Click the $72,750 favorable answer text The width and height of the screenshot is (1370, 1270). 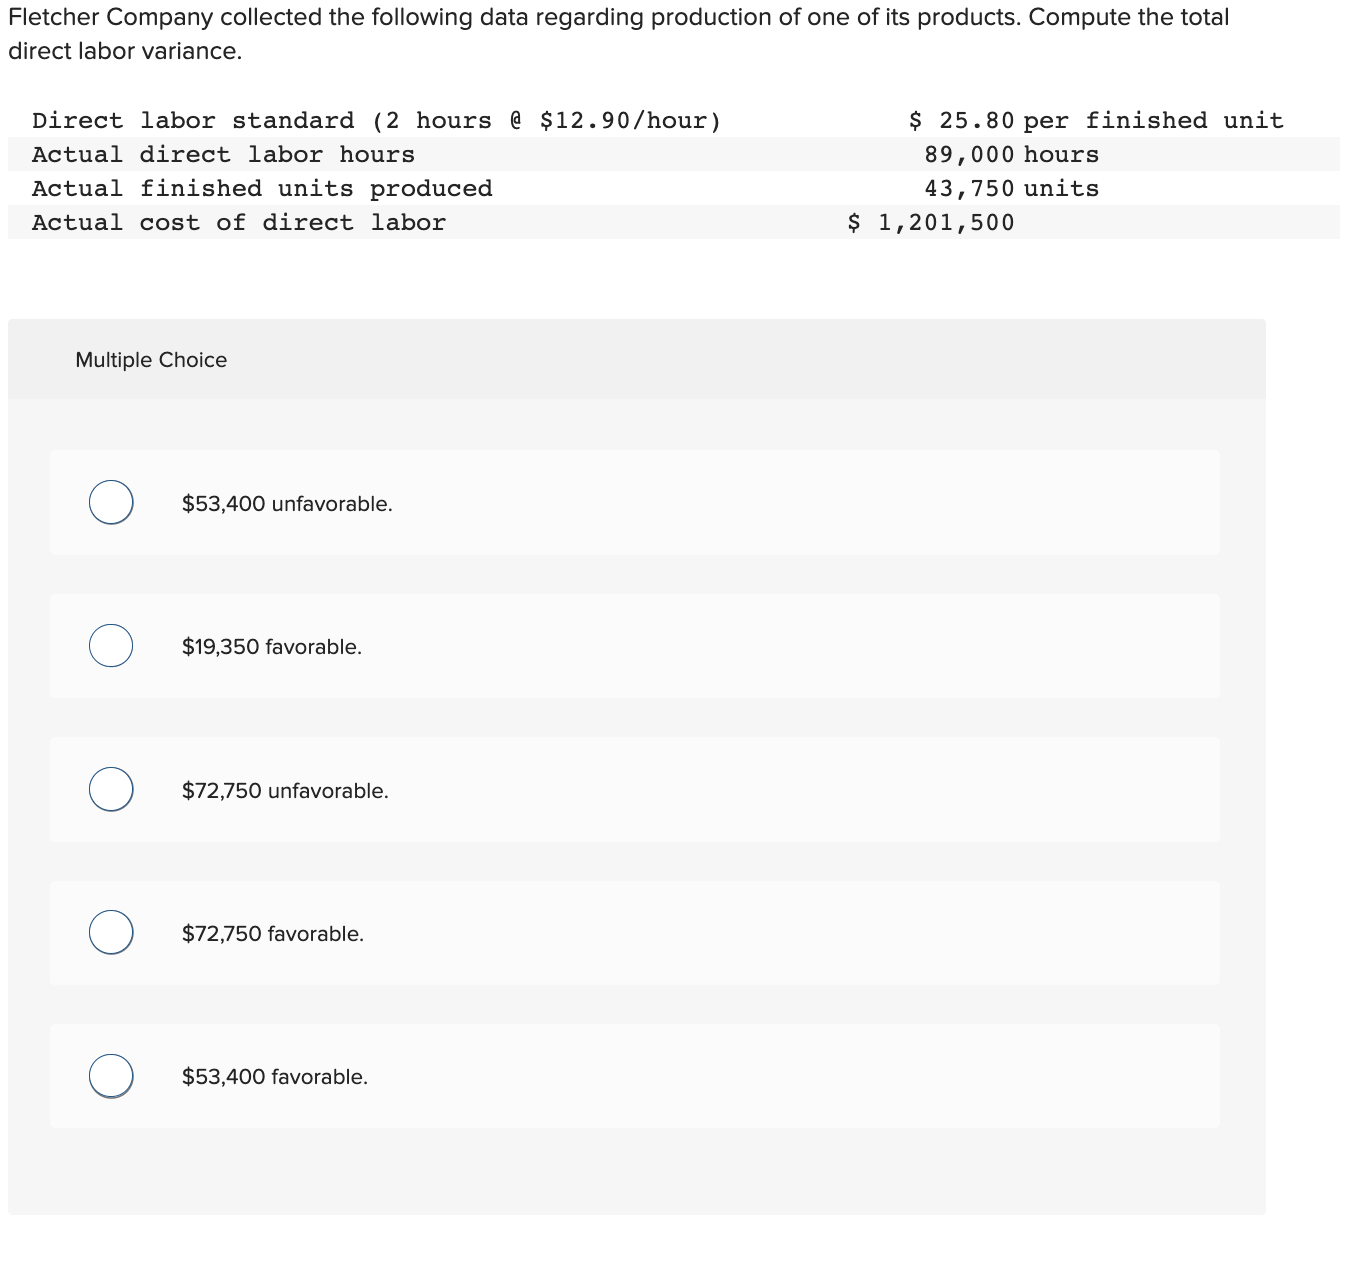pos(273,933)
